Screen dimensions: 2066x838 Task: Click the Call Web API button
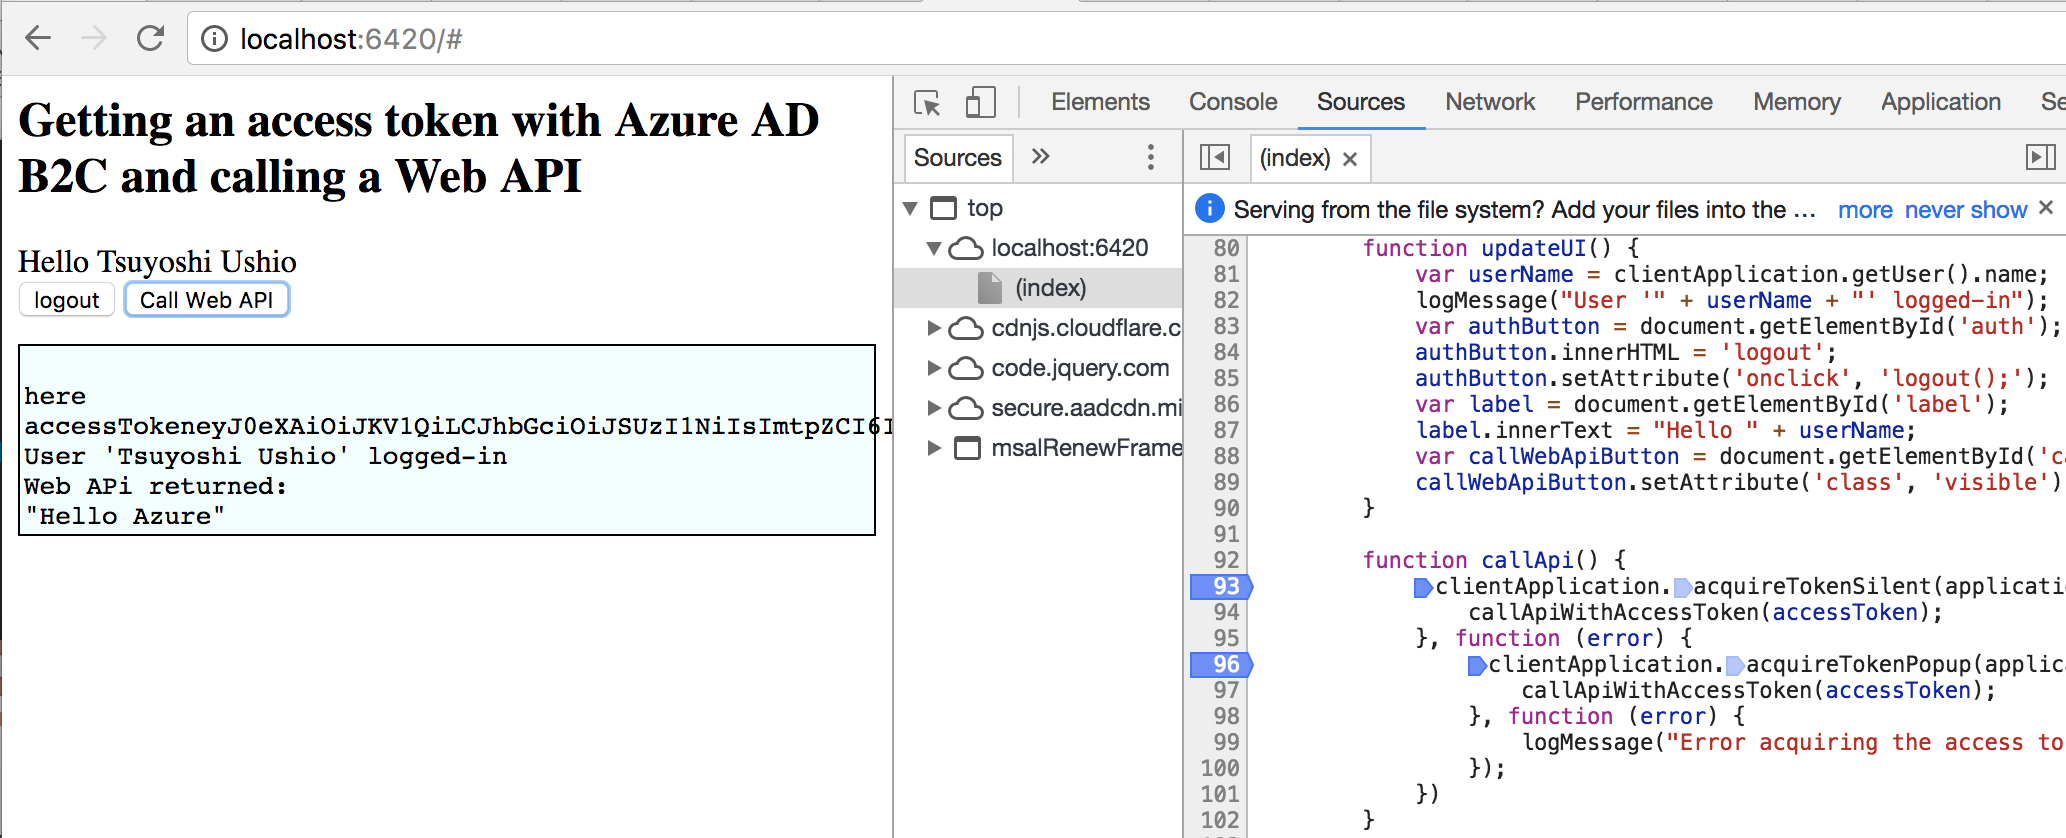(x=207, y=300)
